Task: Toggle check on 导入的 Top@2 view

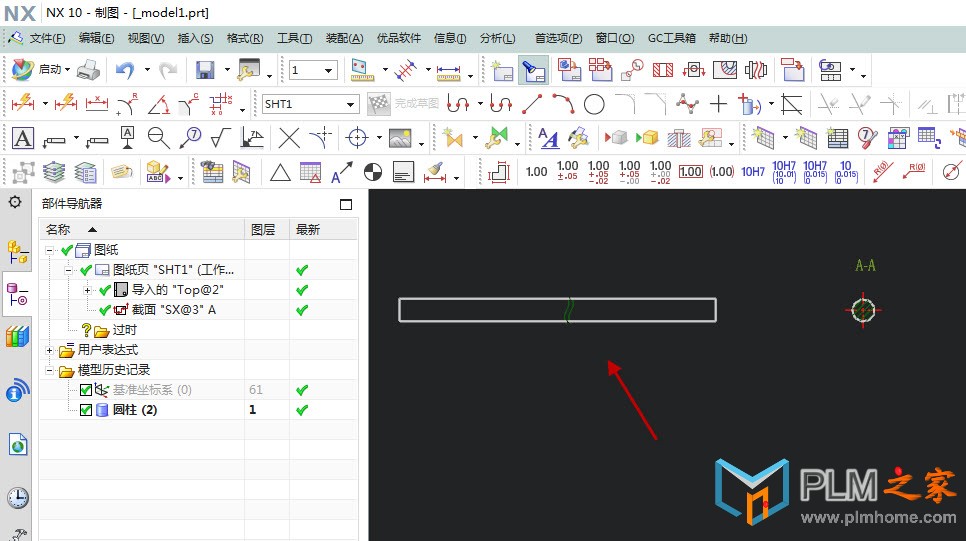Action: [105, 290]
